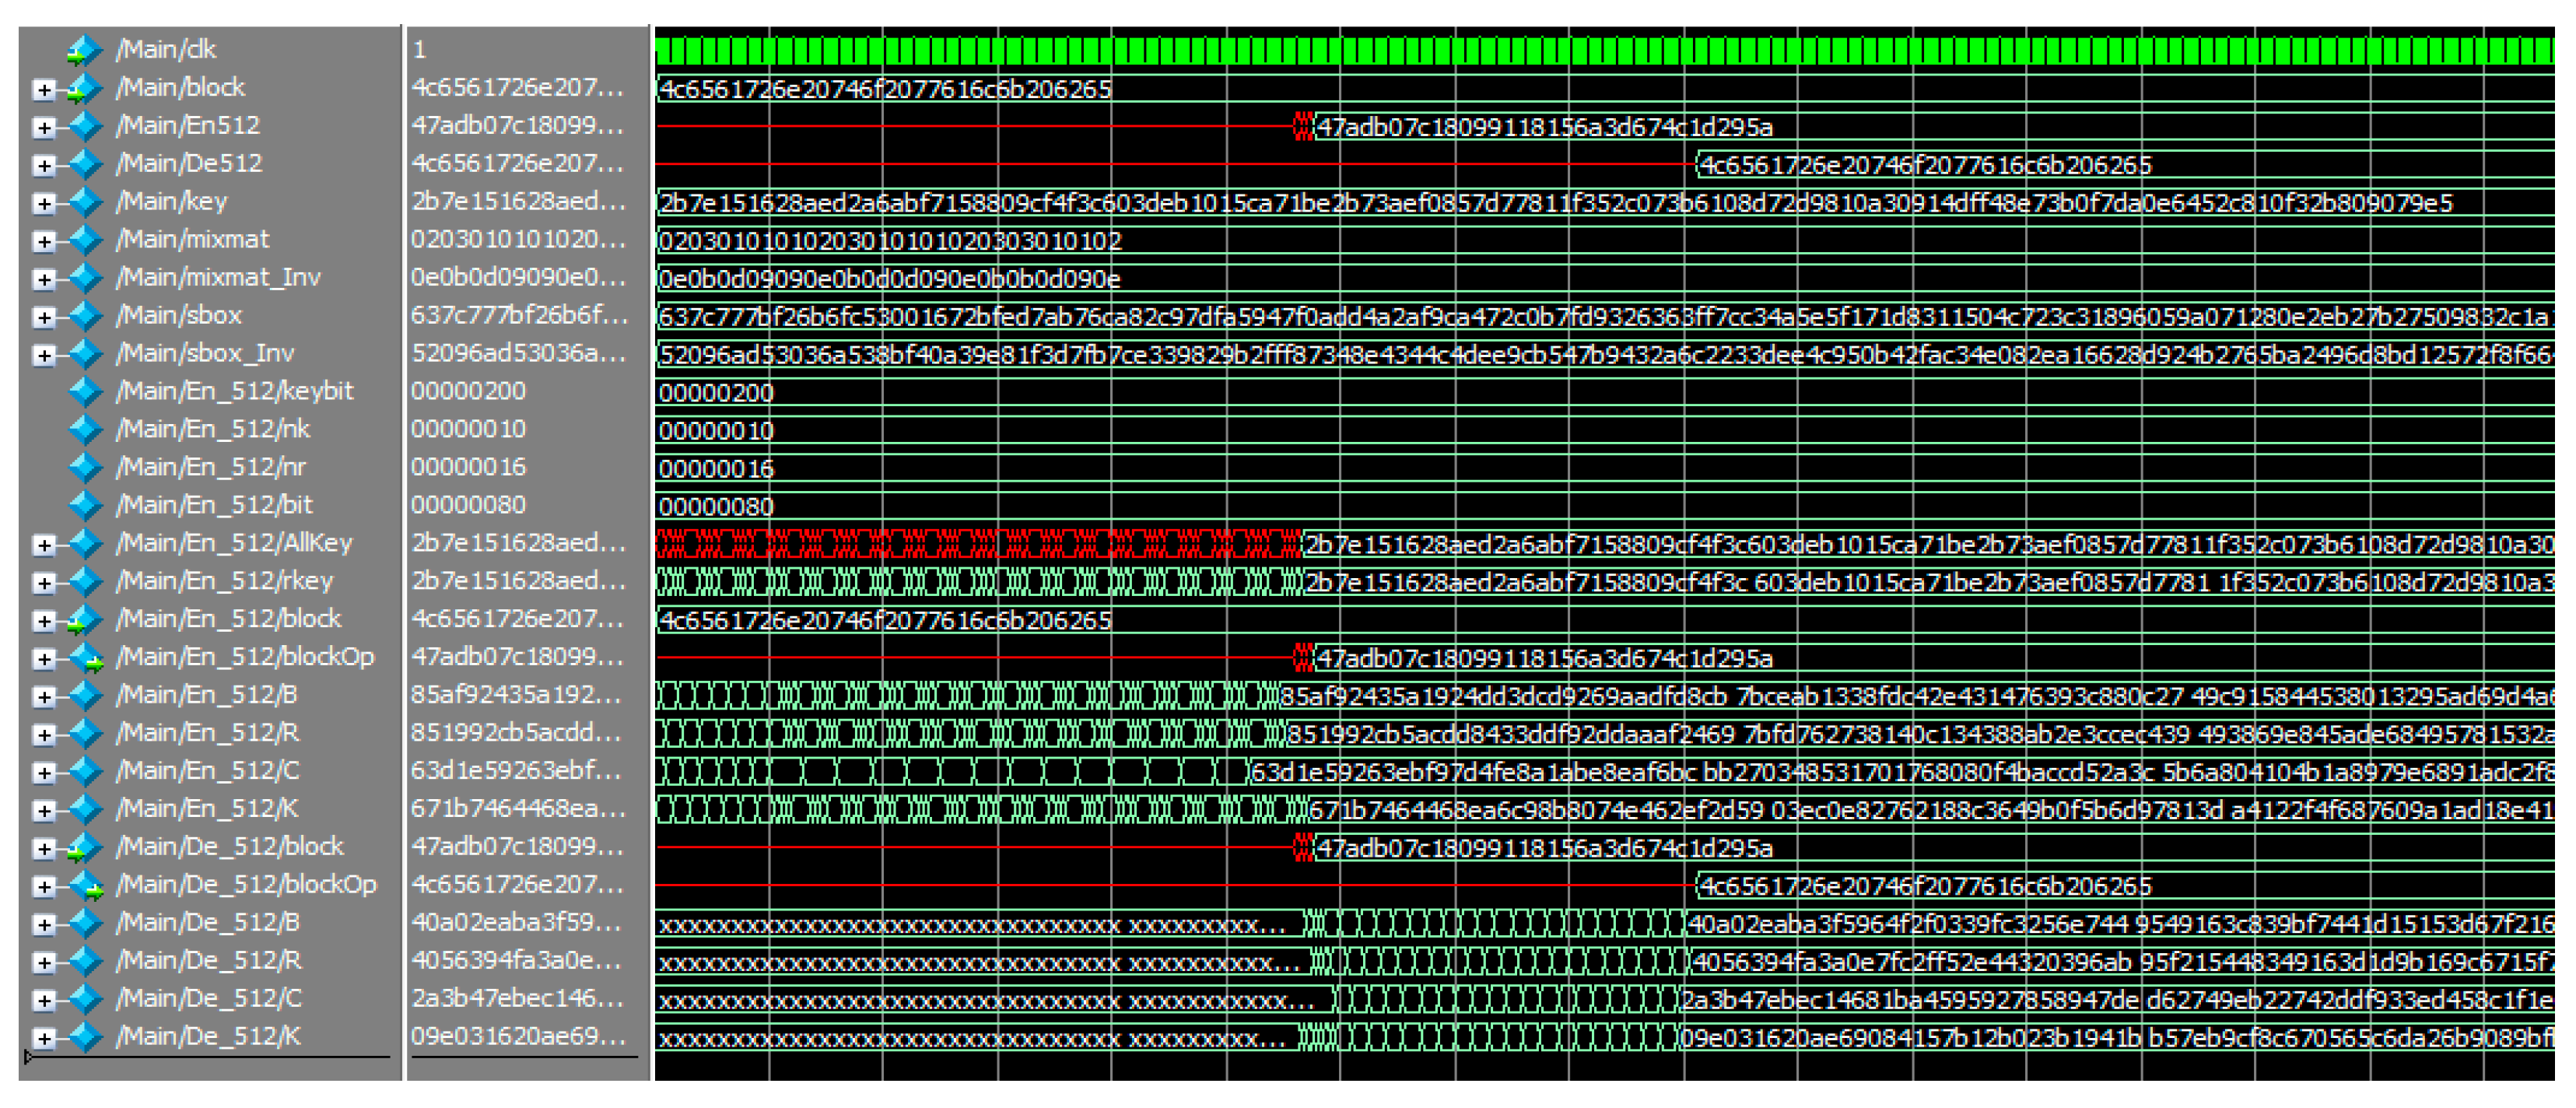Select the /Main/De512 signal row

[x=189, y=164]
